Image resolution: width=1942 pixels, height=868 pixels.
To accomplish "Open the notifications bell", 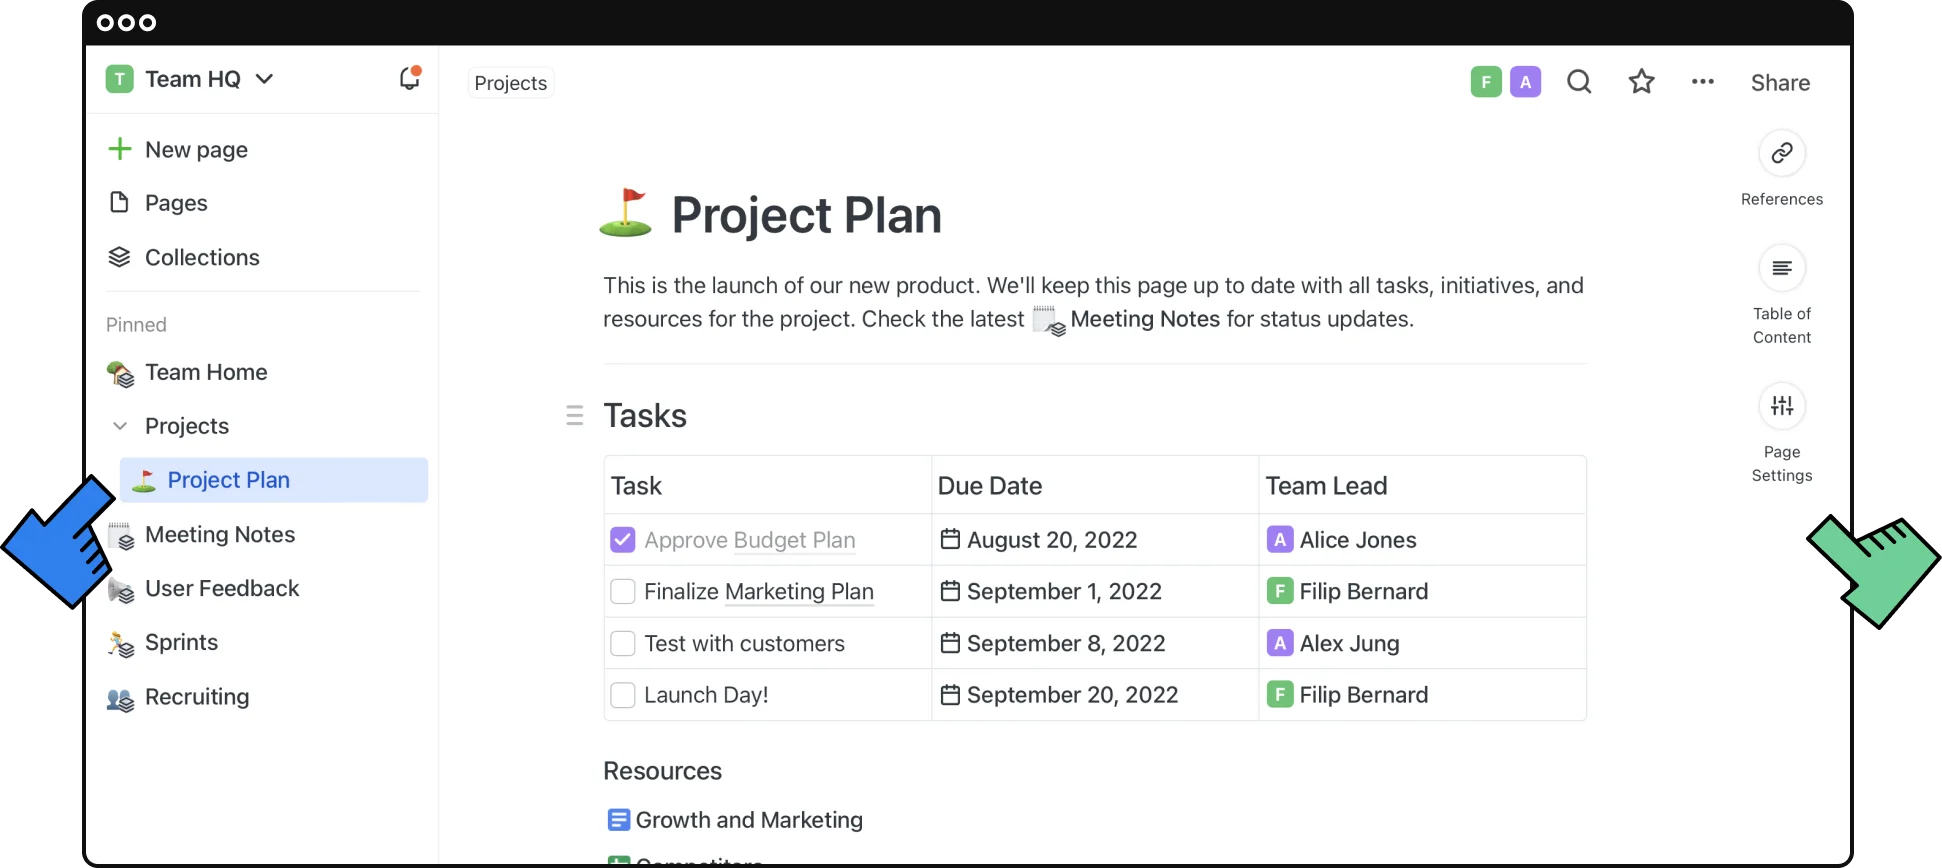I will (x=409, y=78).
